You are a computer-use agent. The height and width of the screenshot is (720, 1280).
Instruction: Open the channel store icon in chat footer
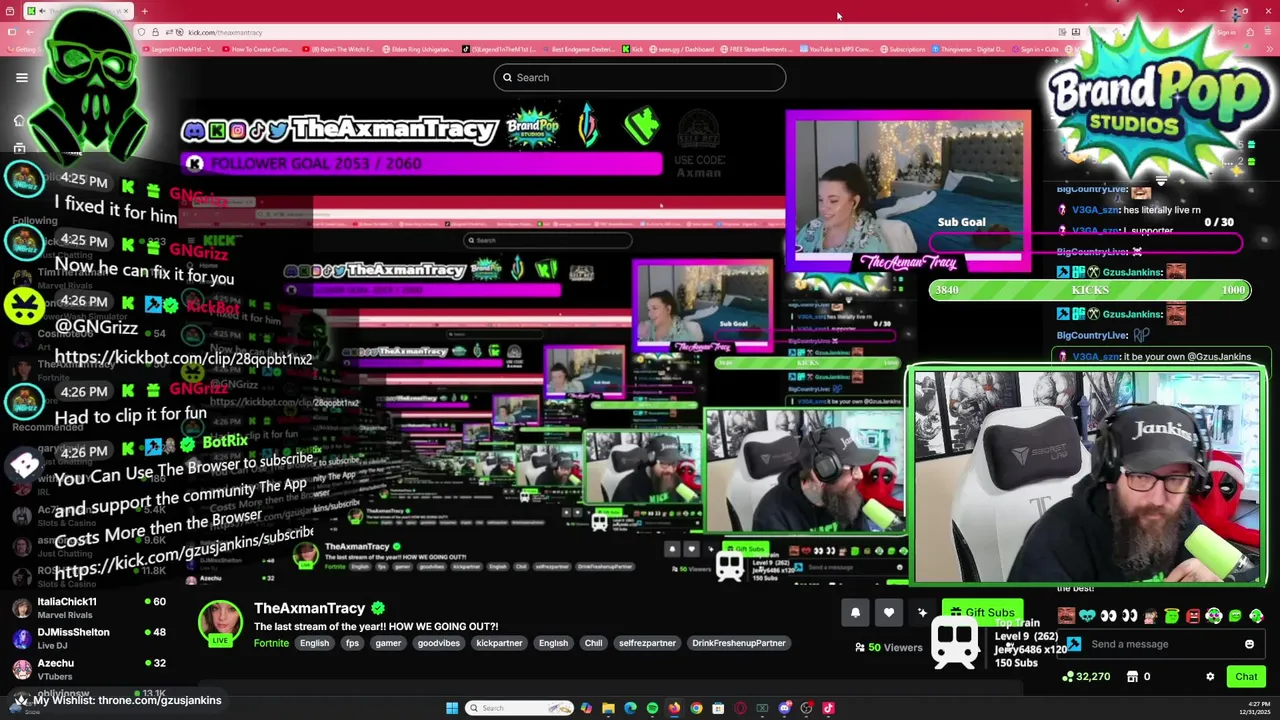click(x=1133, y=677)
